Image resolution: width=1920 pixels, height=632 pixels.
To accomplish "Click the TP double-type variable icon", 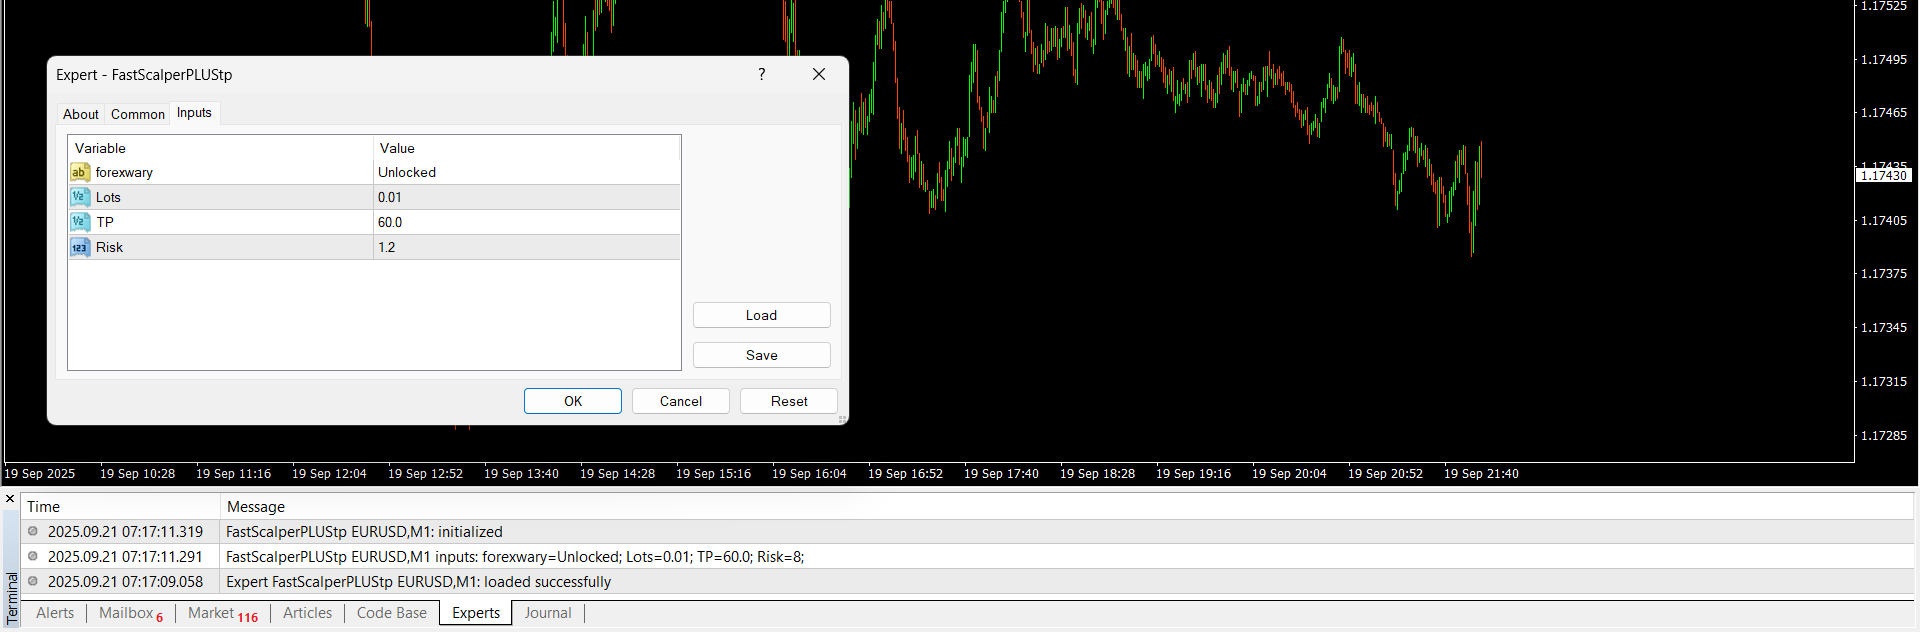I will click(80, 222).
